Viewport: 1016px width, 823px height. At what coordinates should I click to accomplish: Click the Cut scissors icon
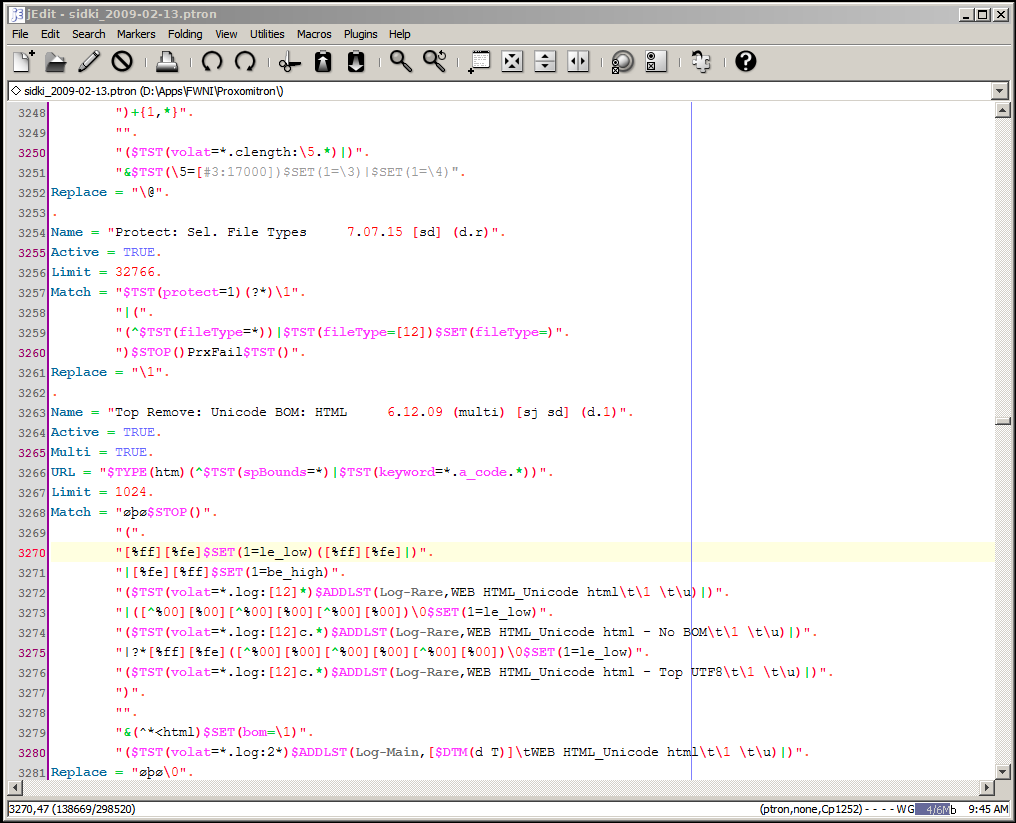[290, 62]
